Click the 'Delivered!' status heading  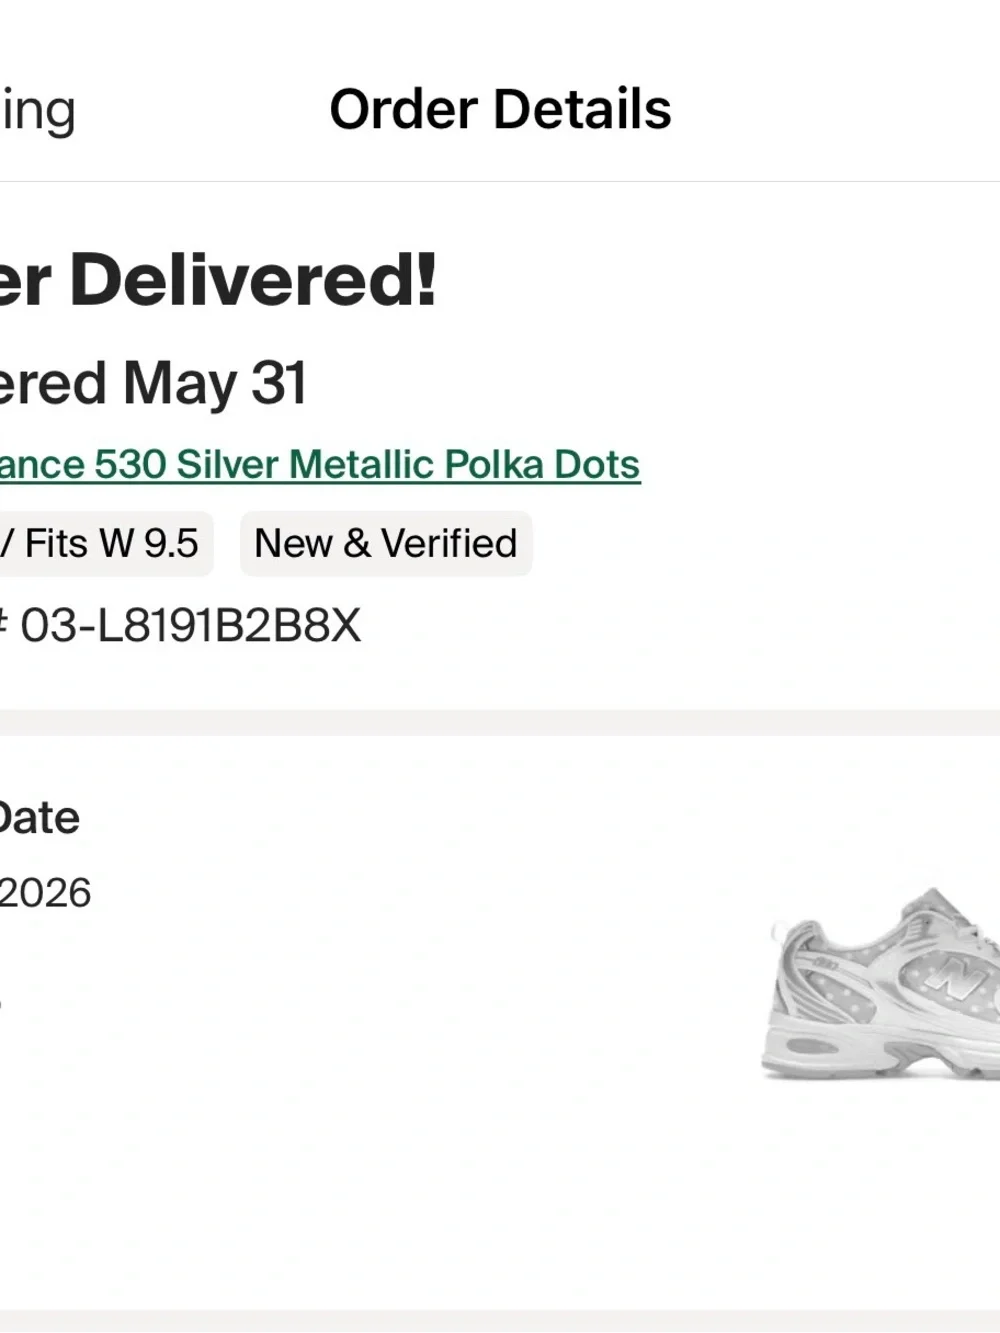tap(253, 280)
